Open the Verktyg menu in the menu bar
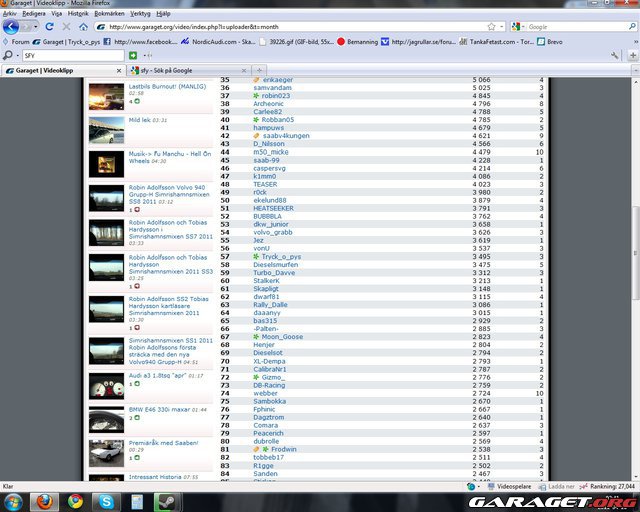The width and height of the screenshot is (640, 512). coord(140,14)
